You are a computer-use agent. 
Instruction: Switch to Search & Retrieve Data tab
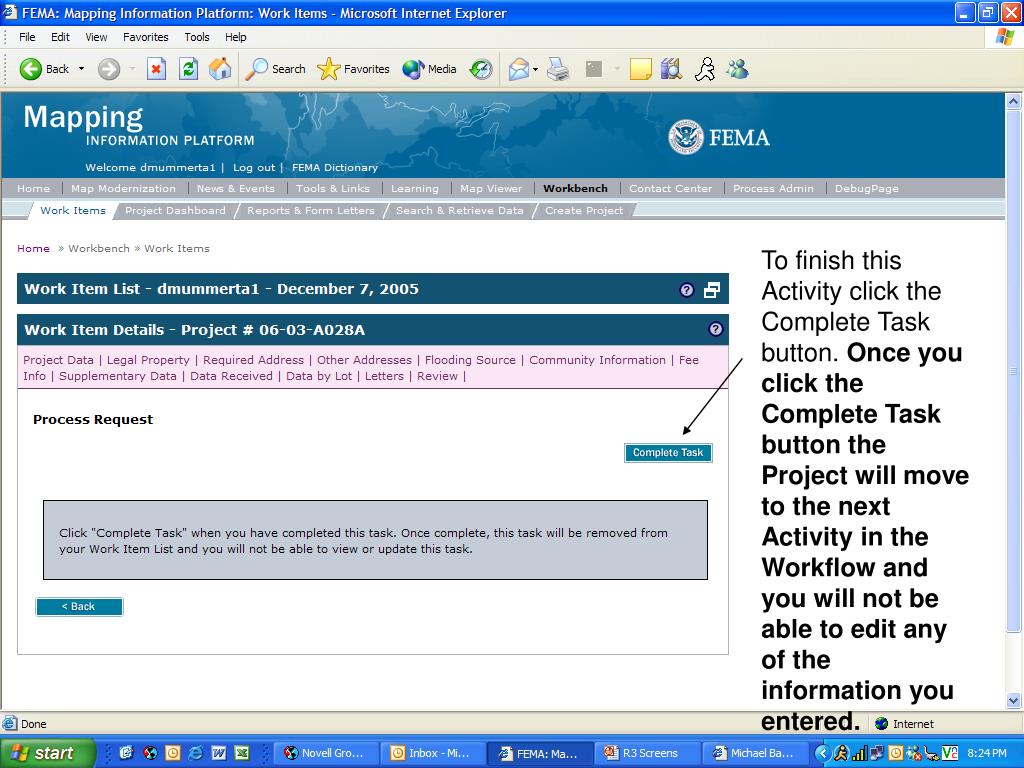click(460, 211)
